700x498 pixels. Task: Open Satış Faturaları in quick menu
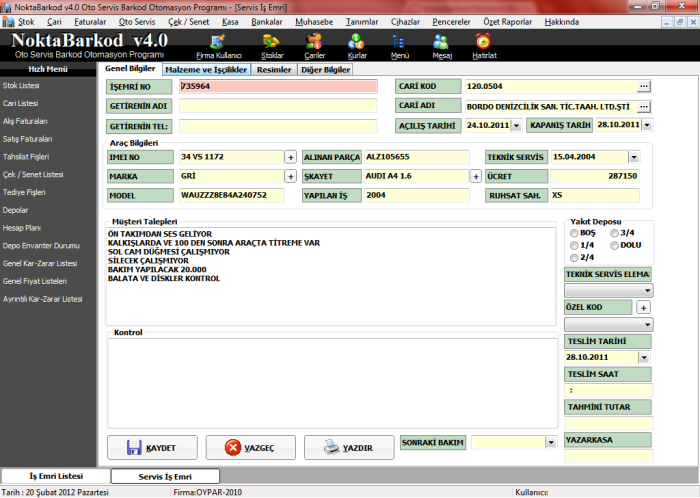tap(27, 139)
